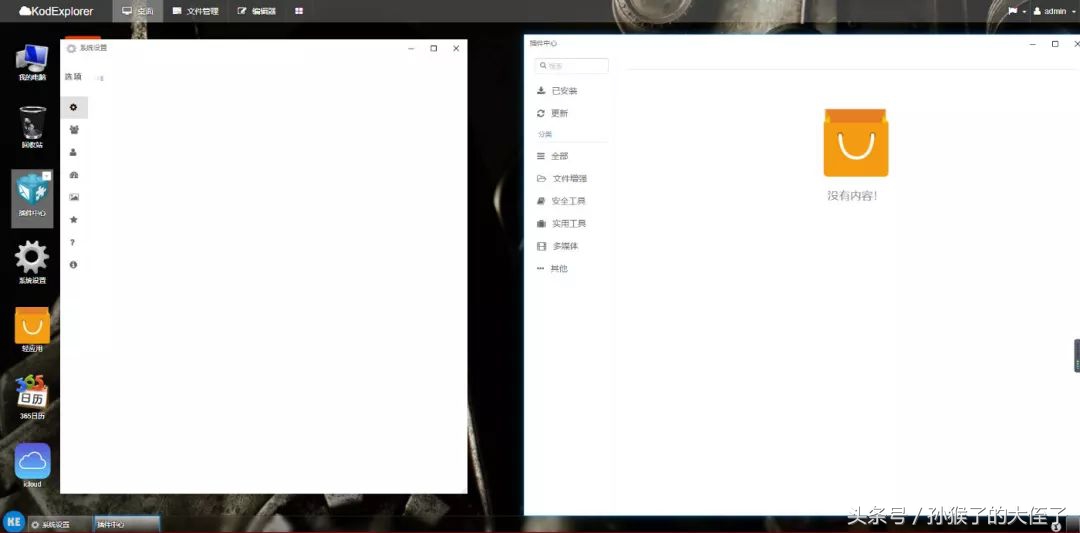Open the apps grid icon in top bar
The image size is (1080, 533).
pyautogui.click(x=299, y=11)
